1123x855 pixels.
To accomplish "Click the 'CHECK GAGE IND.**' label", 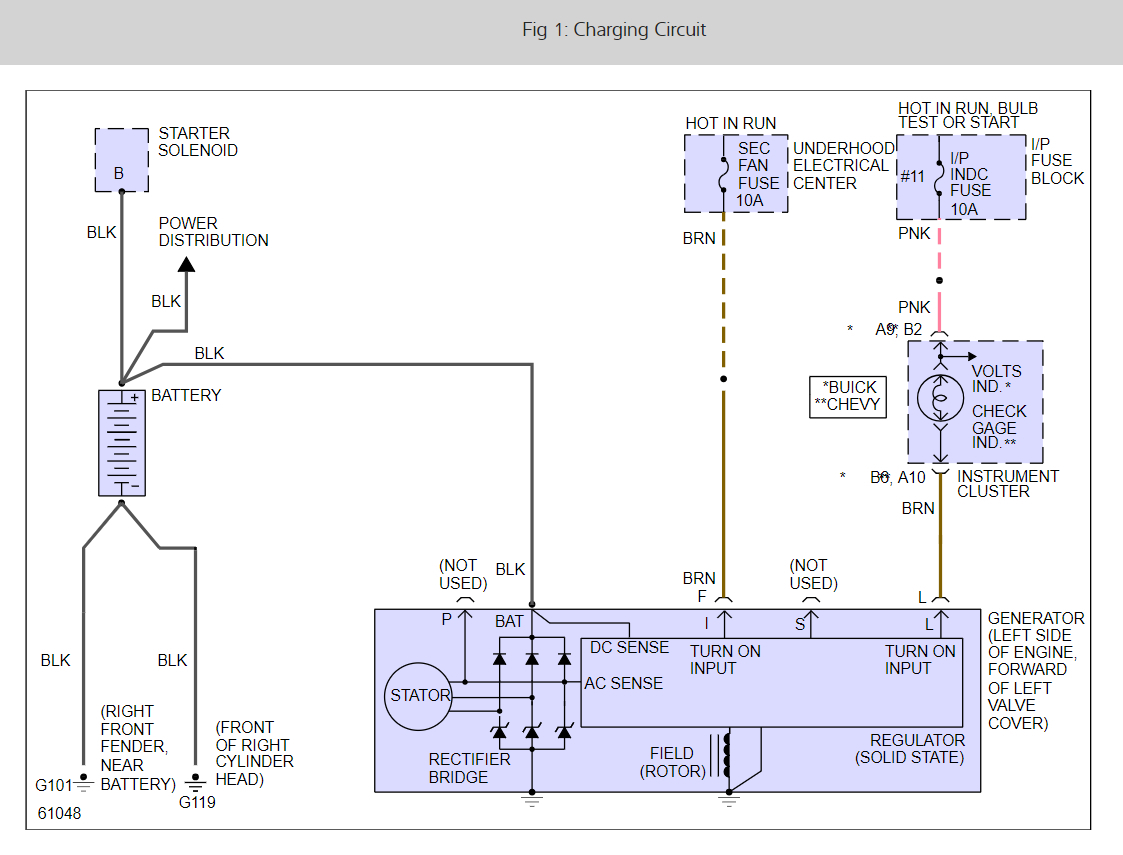I will pyautogui.click(x=999, y=427).
